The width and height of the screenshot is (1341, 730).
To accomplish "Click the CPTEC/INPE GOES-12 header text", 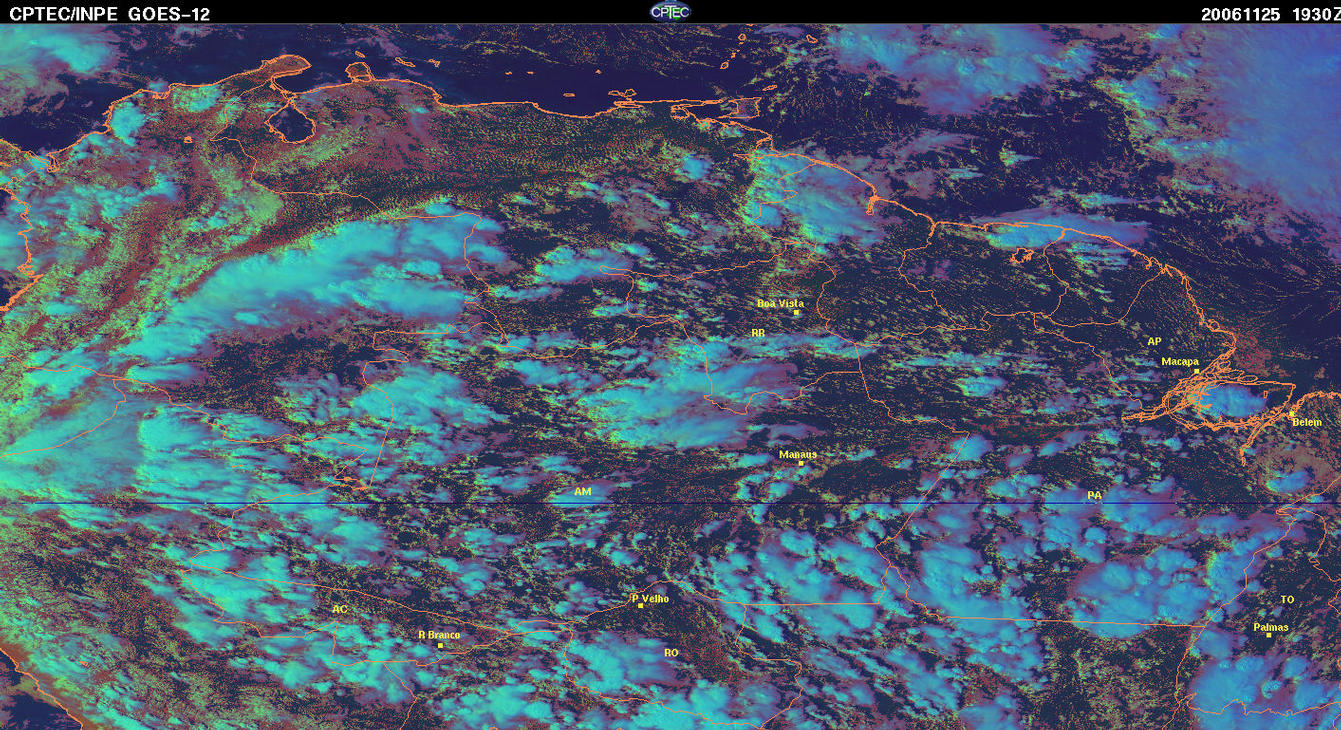I will [109, 13].
